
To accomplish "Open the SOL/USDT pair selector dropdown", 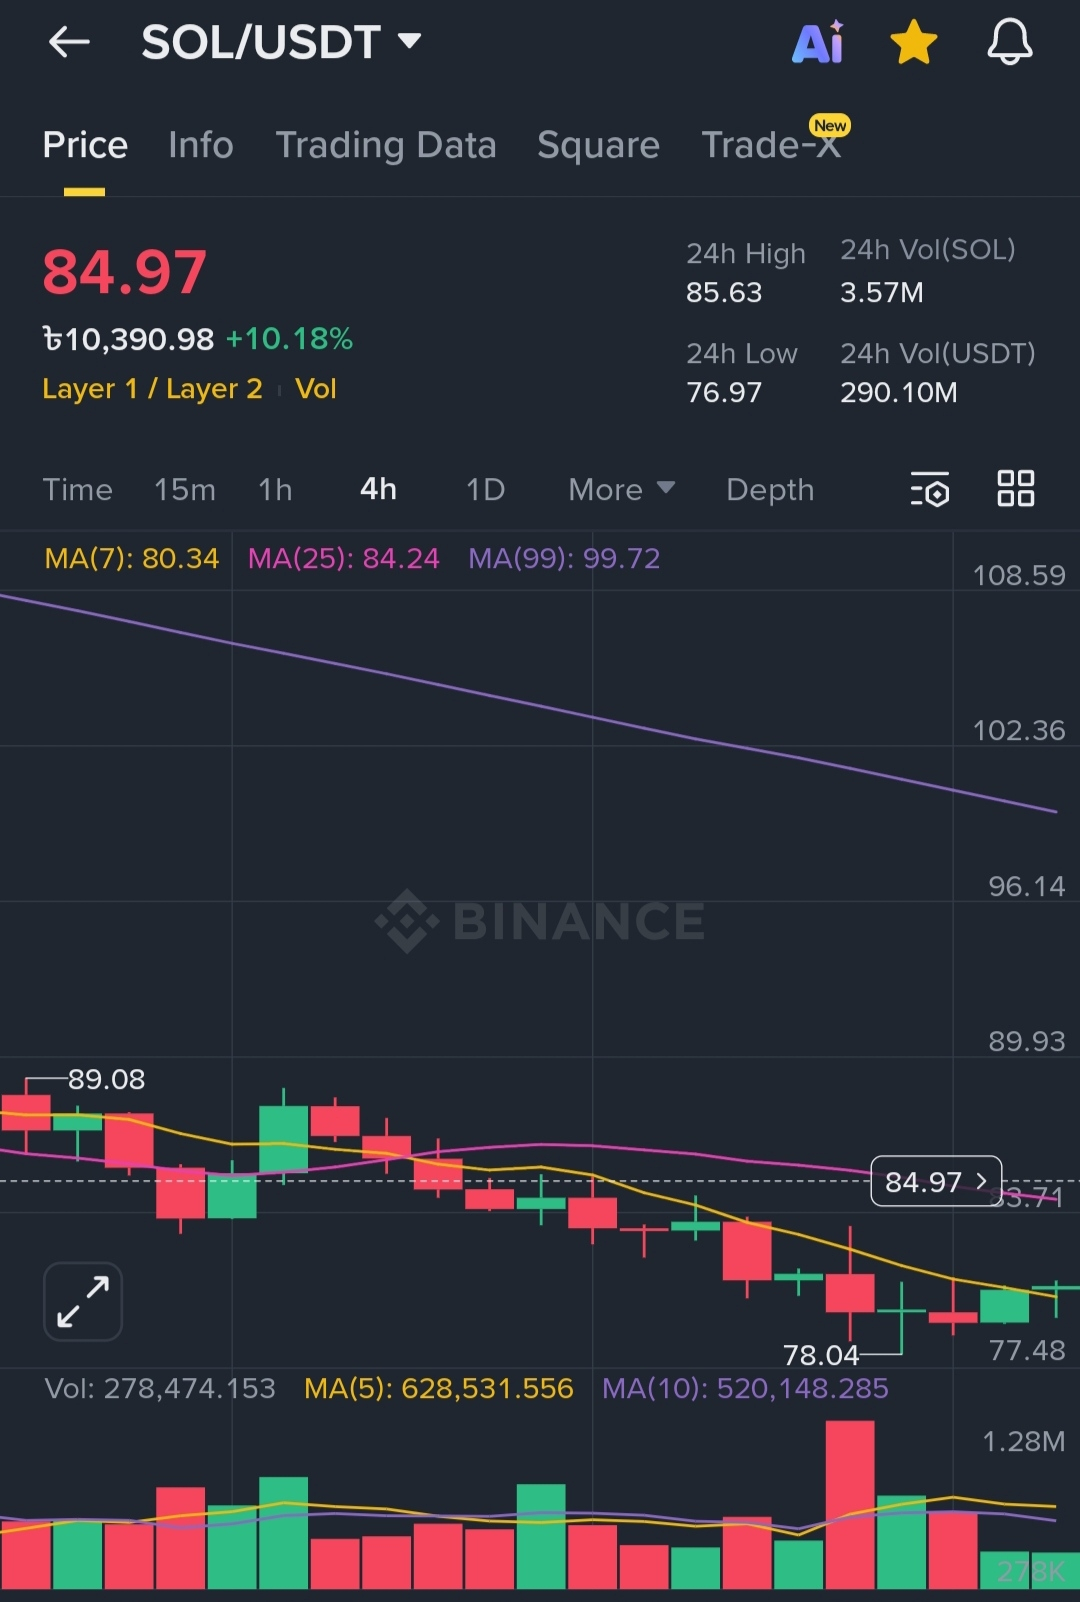I will tap(281, 42).
